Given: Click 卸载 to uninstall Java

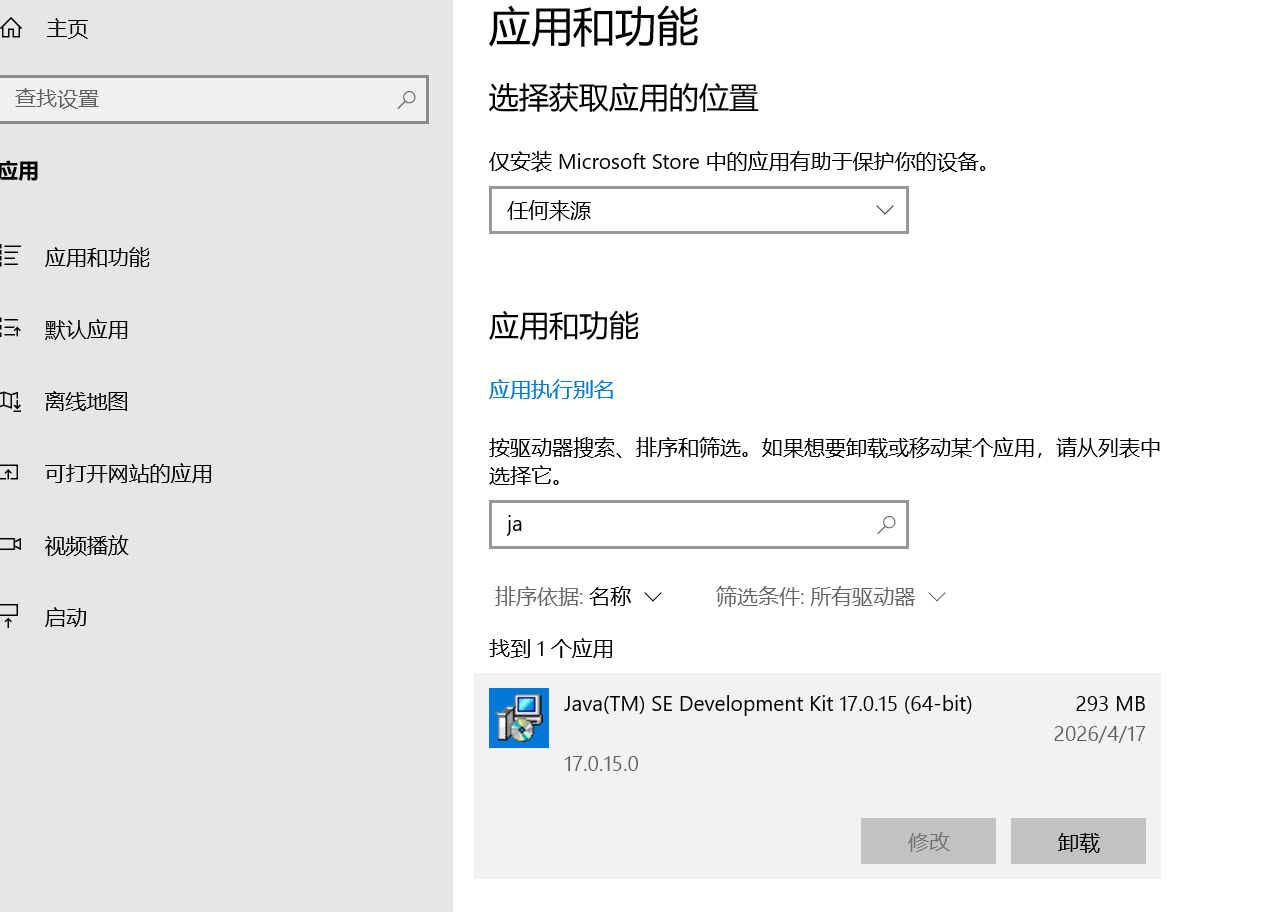Looking at the screenshot, I should point(1078,841).
